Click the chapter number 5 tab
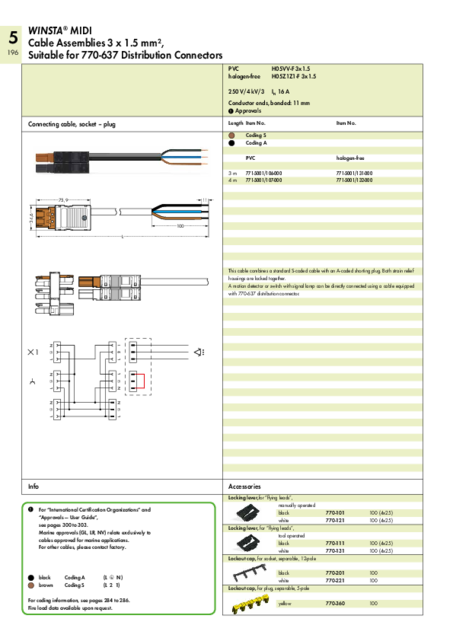The height and width of the screenshot is (641, 453). point(13,38)
